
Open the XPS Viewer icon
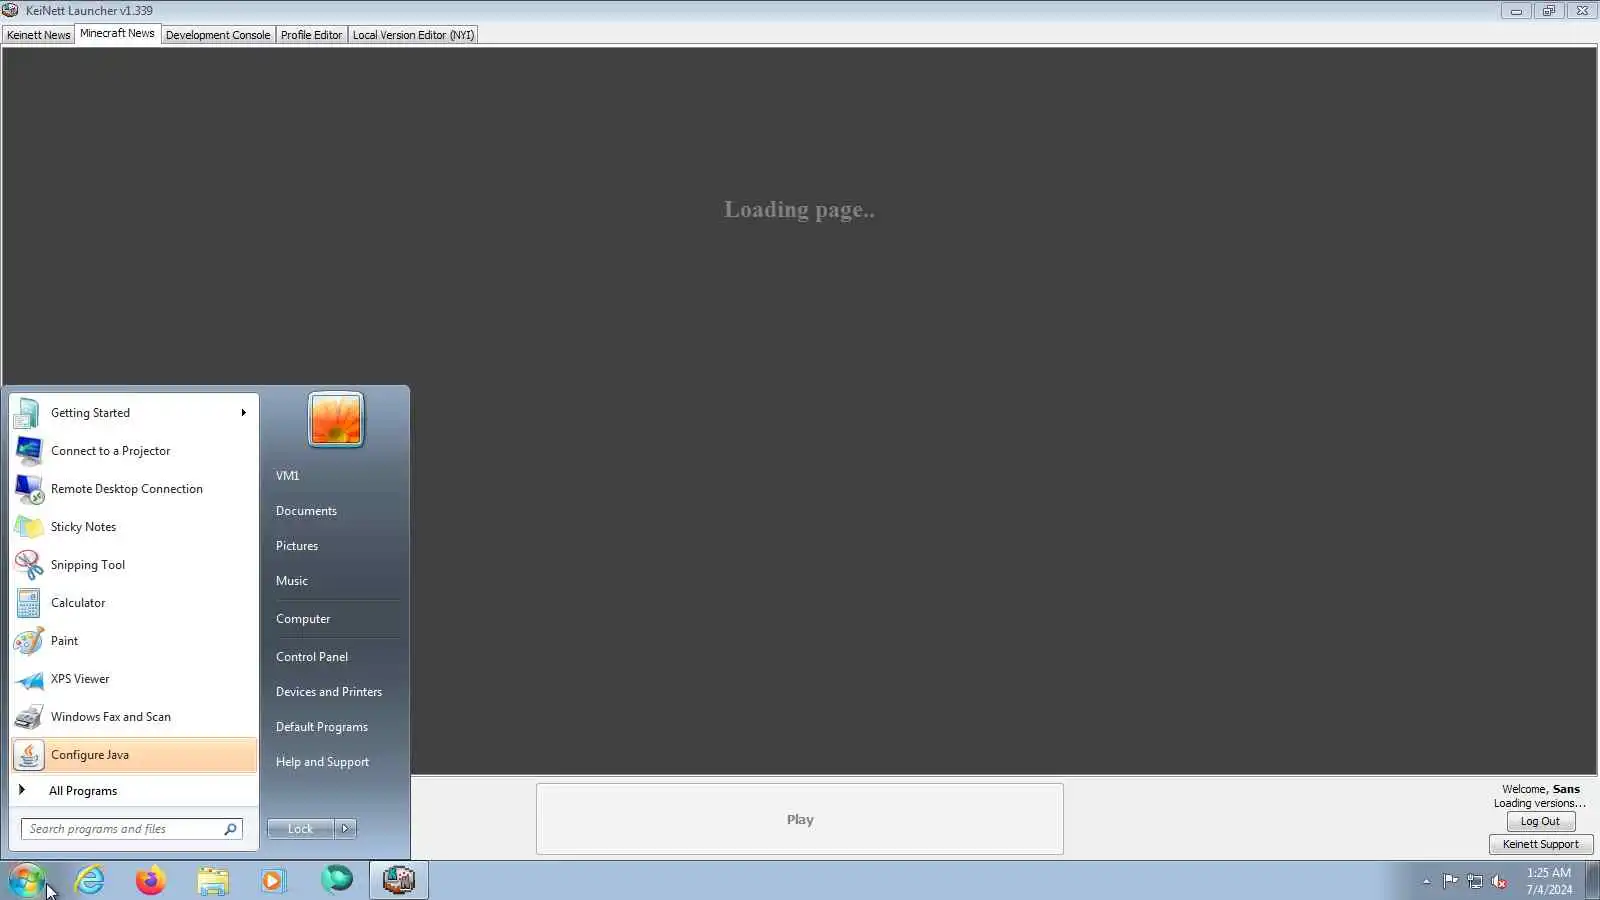click(28, 679)
